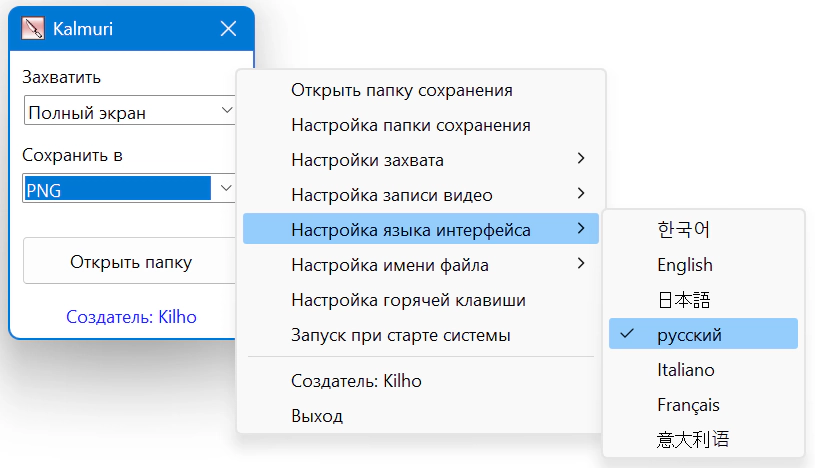Select the checked русский language option

(x=689, y=334)
